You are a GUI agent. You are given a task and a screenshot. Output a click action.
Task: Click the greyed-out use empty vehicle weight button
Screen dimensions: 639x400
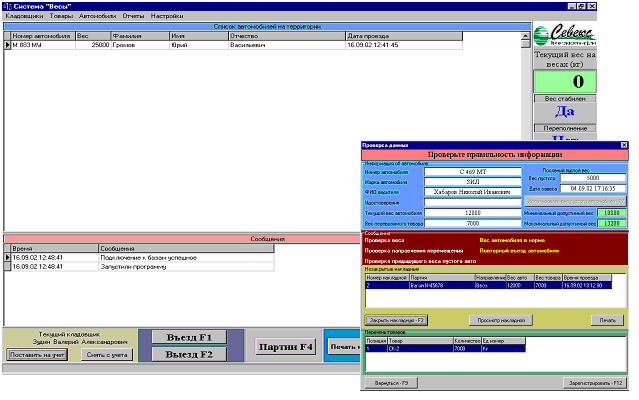(575, 201)
